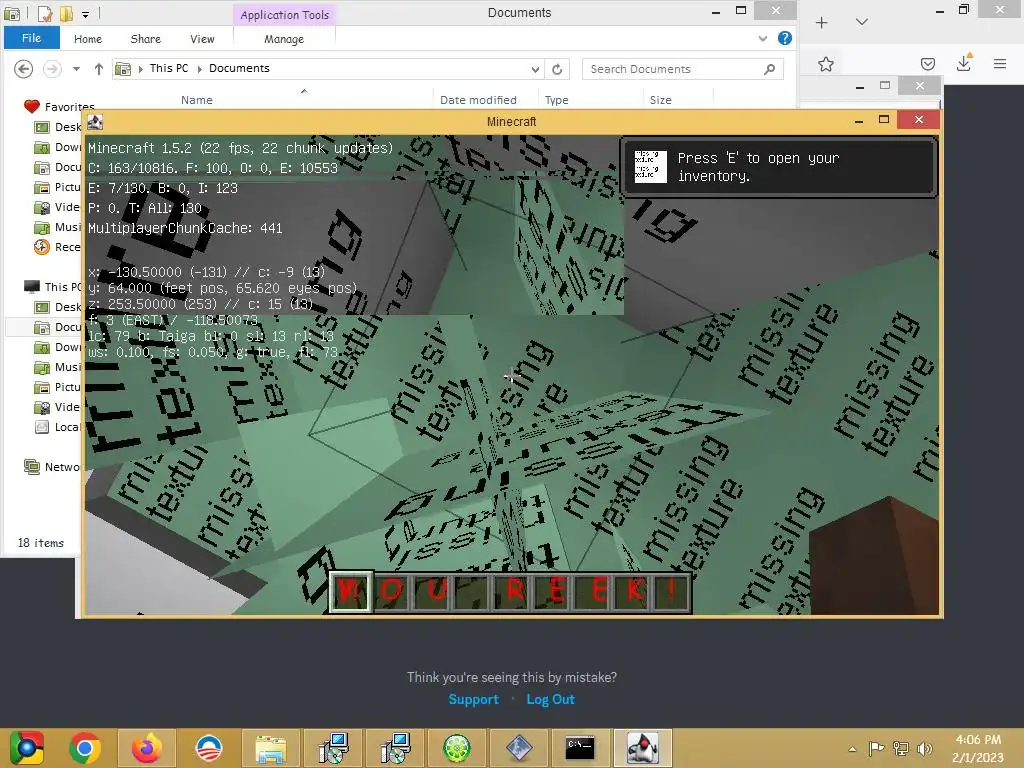Open Action Center flag in the tray
This screenshot has height=768, width=1024.
point(876,748)
